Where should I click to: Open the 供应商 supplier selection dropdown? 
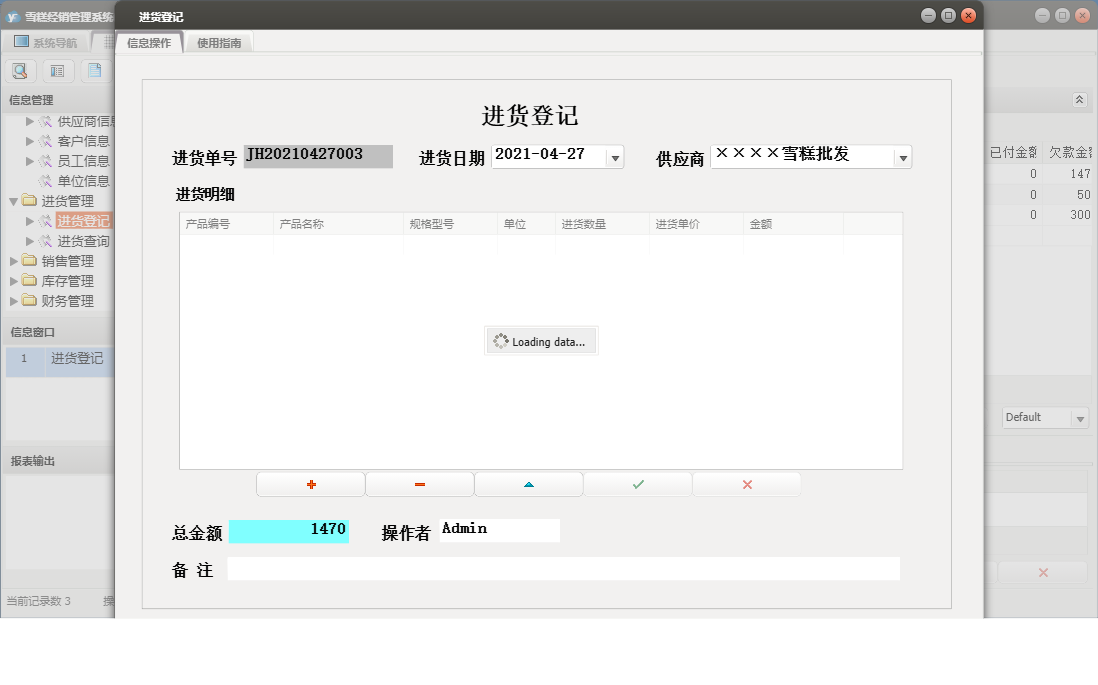pos(901,156)
